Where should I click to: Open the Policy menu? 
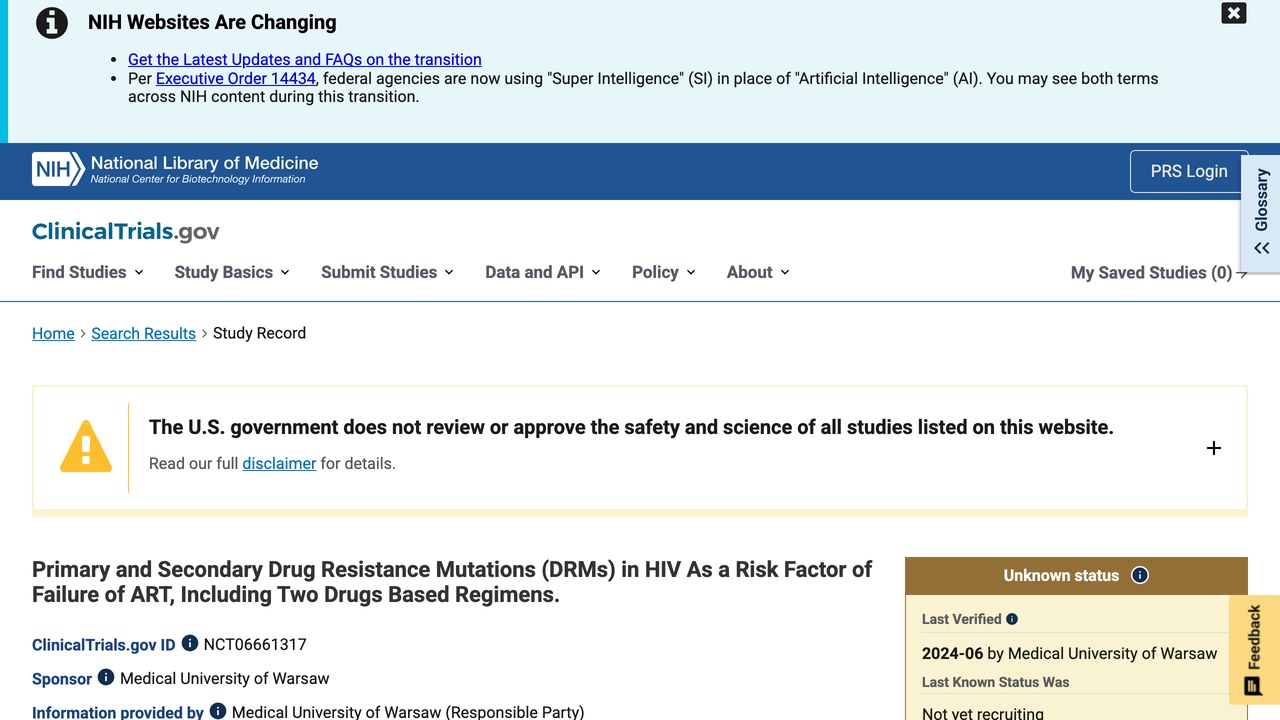pos(664,272)
